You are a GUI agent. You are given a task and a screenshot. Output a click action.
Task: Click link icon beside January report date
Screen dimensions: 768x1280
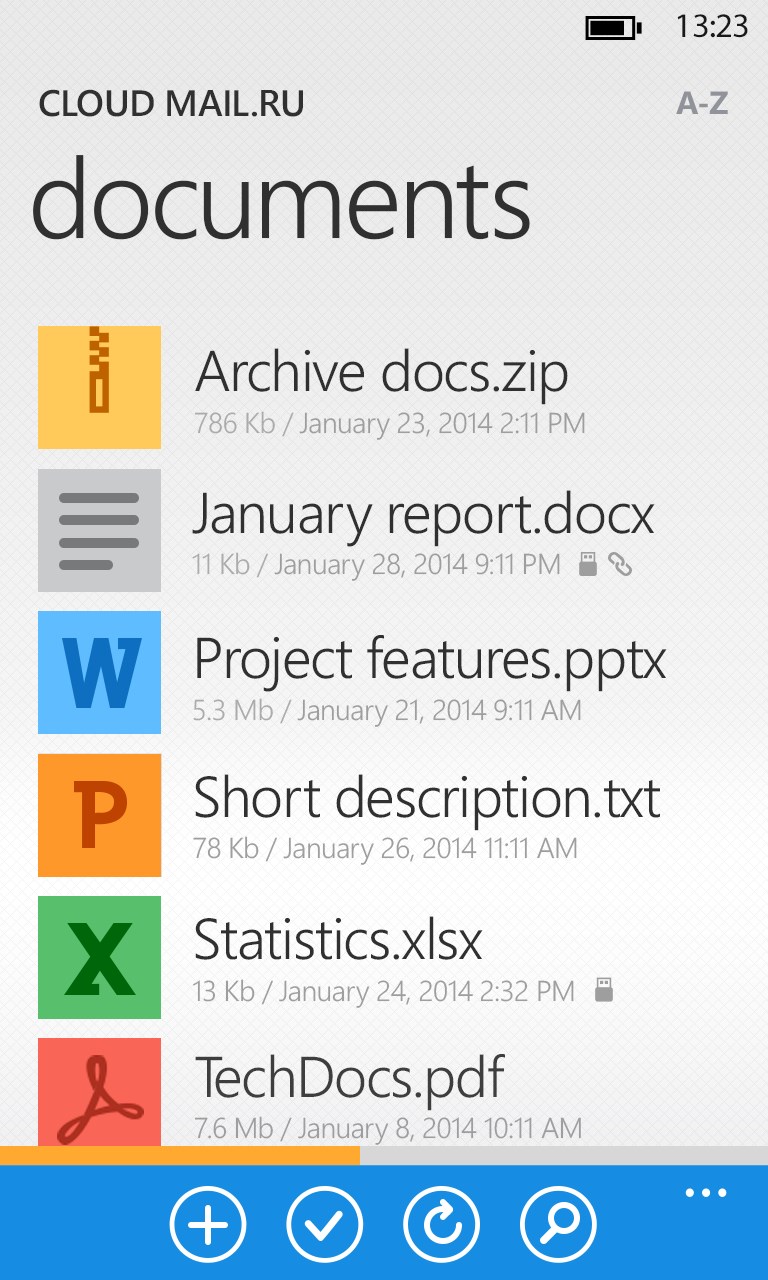[x=621, y=565]
